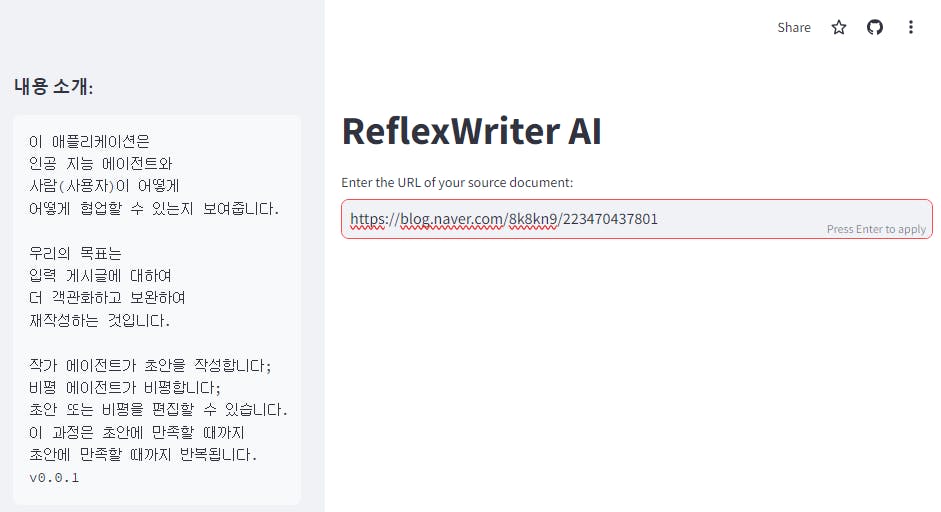
Task: Click the v0.0.1 version text
Action: (54, 478)
